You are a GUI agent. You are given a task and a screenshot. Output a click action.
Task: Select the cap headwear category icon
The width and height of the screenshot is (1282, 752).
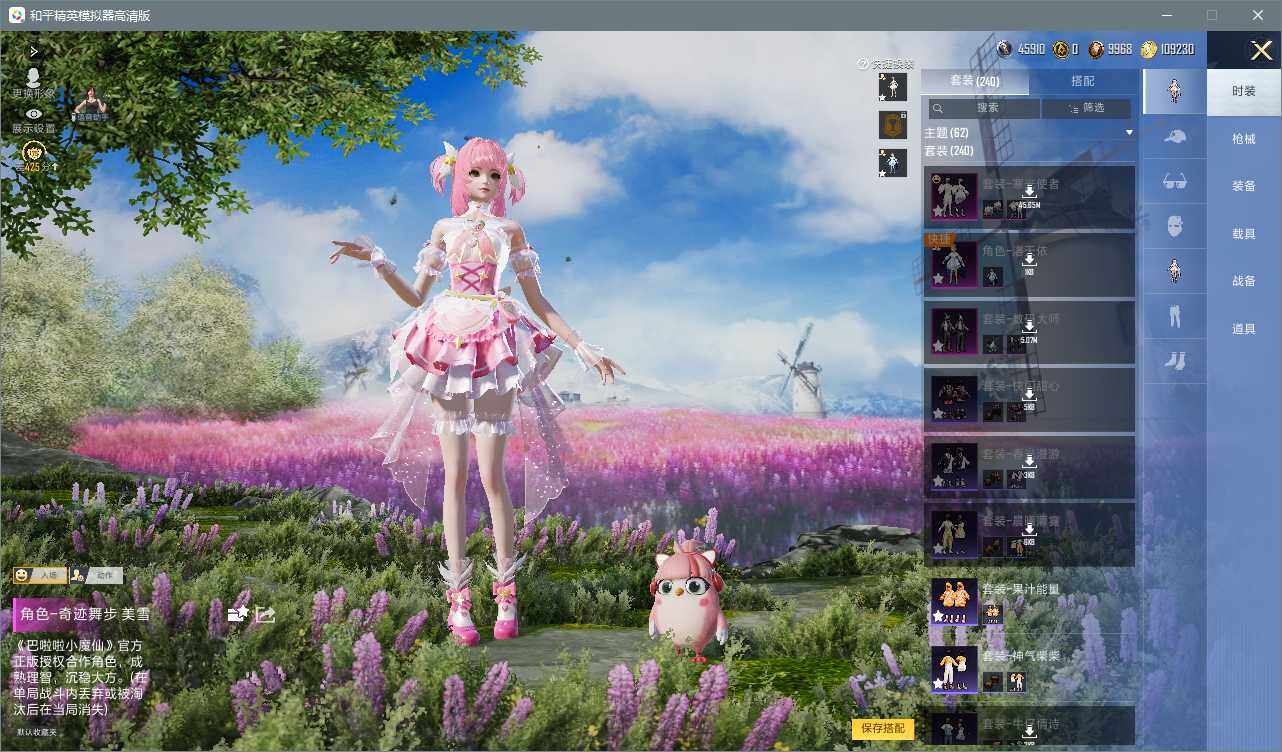(1175, 136)
